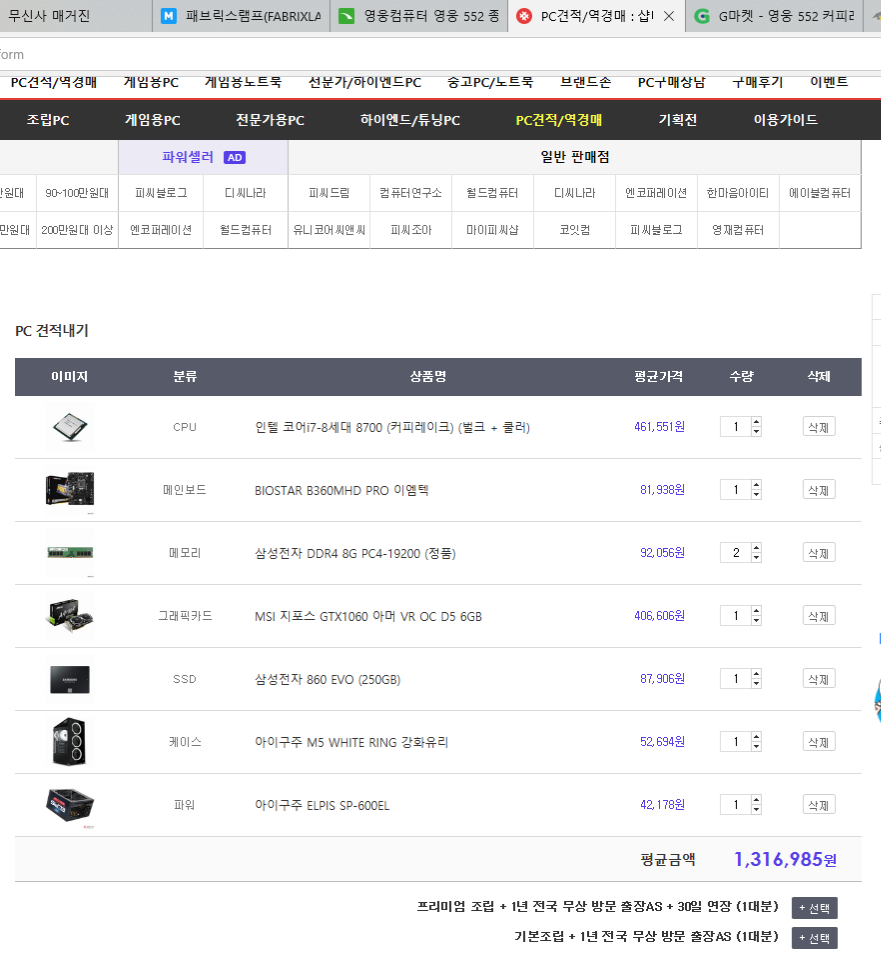
Task: Close the PC견적/역경매 browser tab
Action: tap(669, 17)
